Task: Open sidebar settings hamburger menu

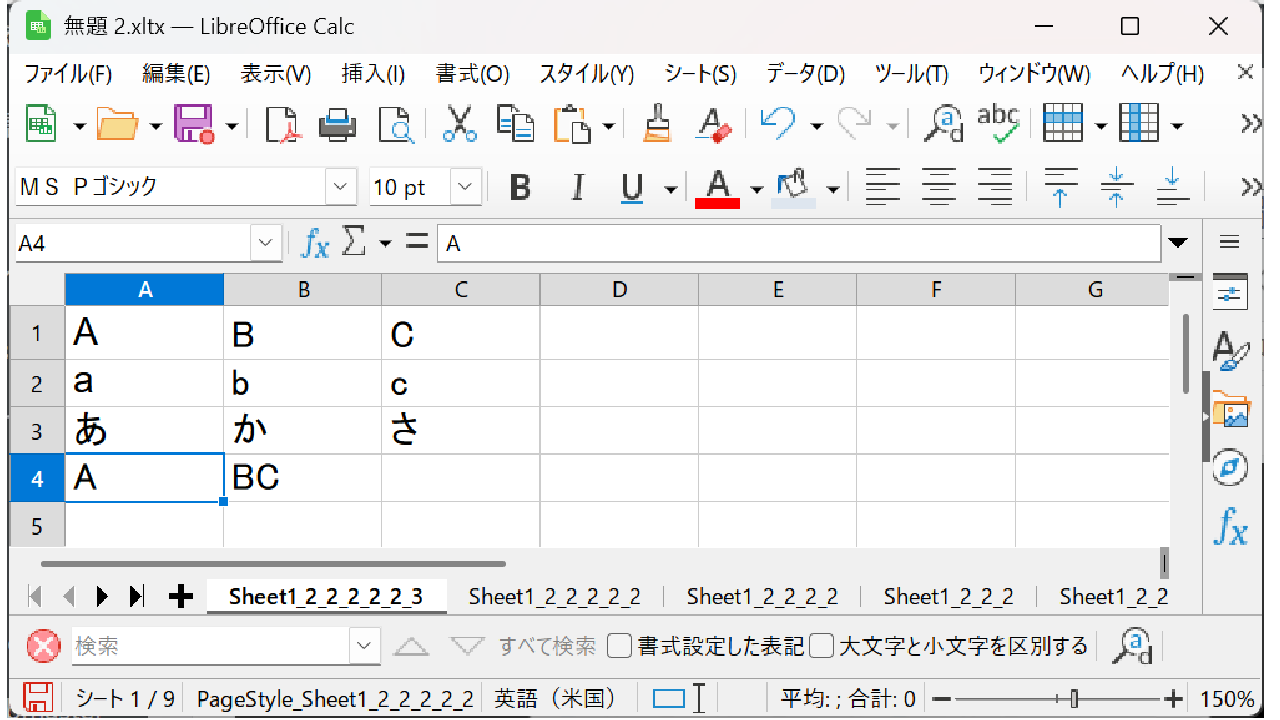Action: tap(1230, 242)
